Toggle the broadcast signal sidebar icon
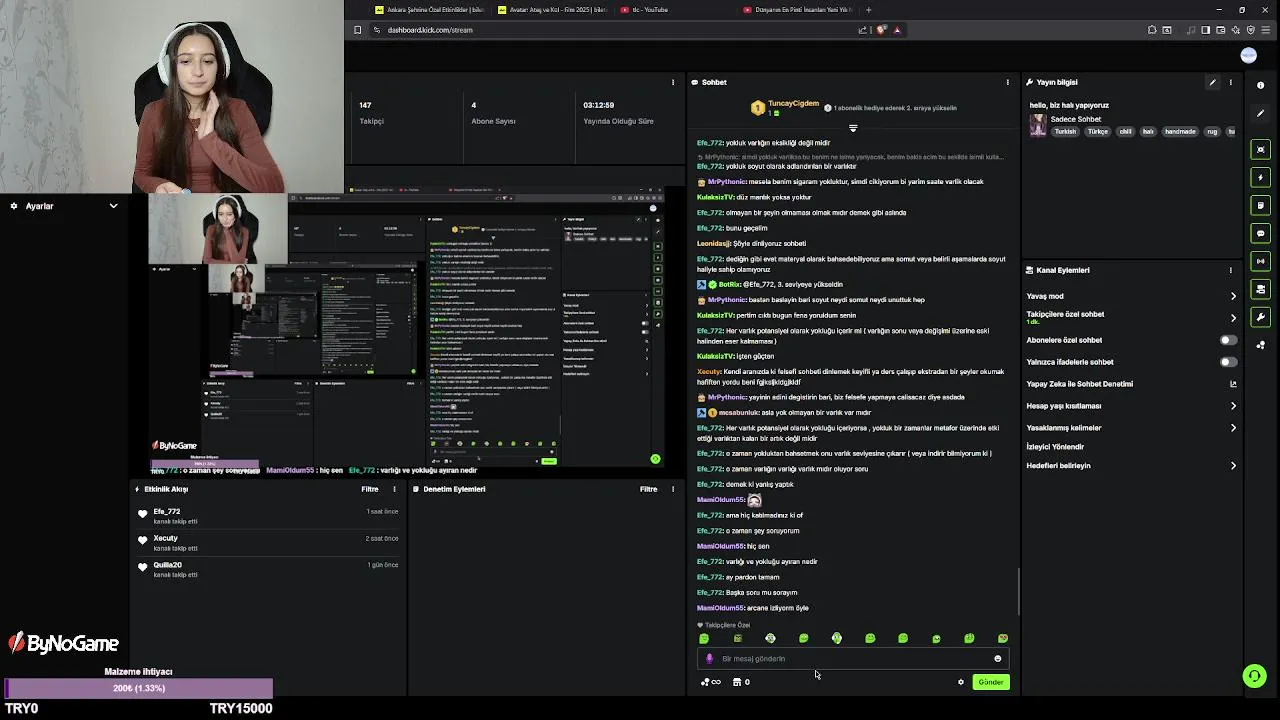The width and height of the screenshot is (1280, 720). click(x=1261, y=261)
